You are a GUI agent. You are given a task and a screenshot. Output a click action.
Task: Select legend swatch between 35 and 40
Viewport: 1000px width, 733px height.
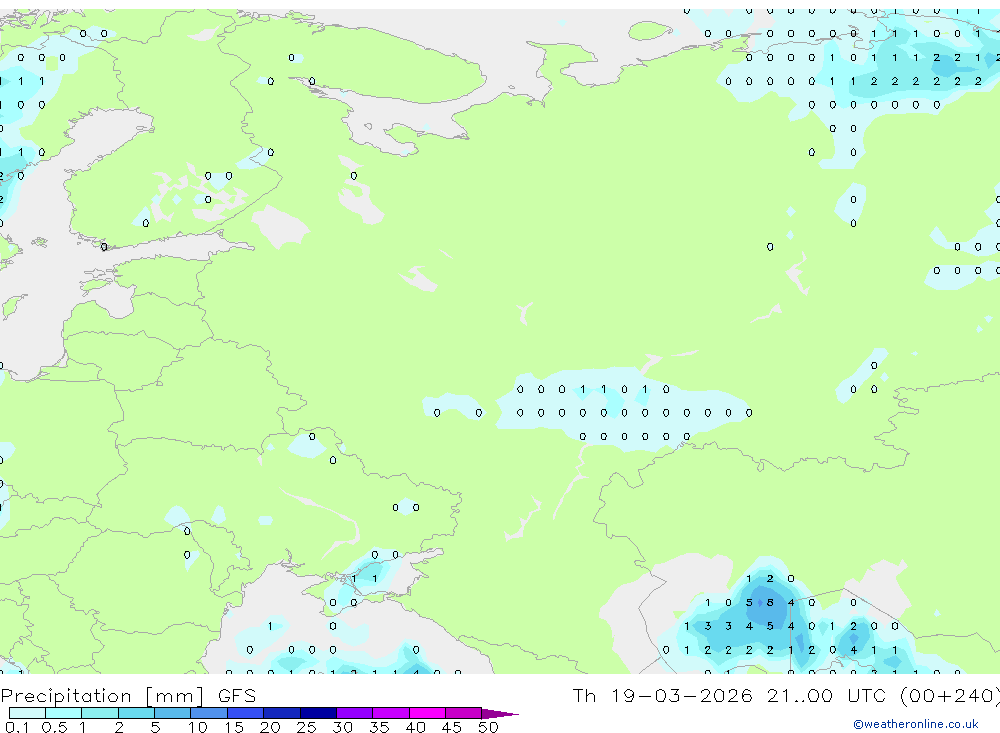click(391, 713)
